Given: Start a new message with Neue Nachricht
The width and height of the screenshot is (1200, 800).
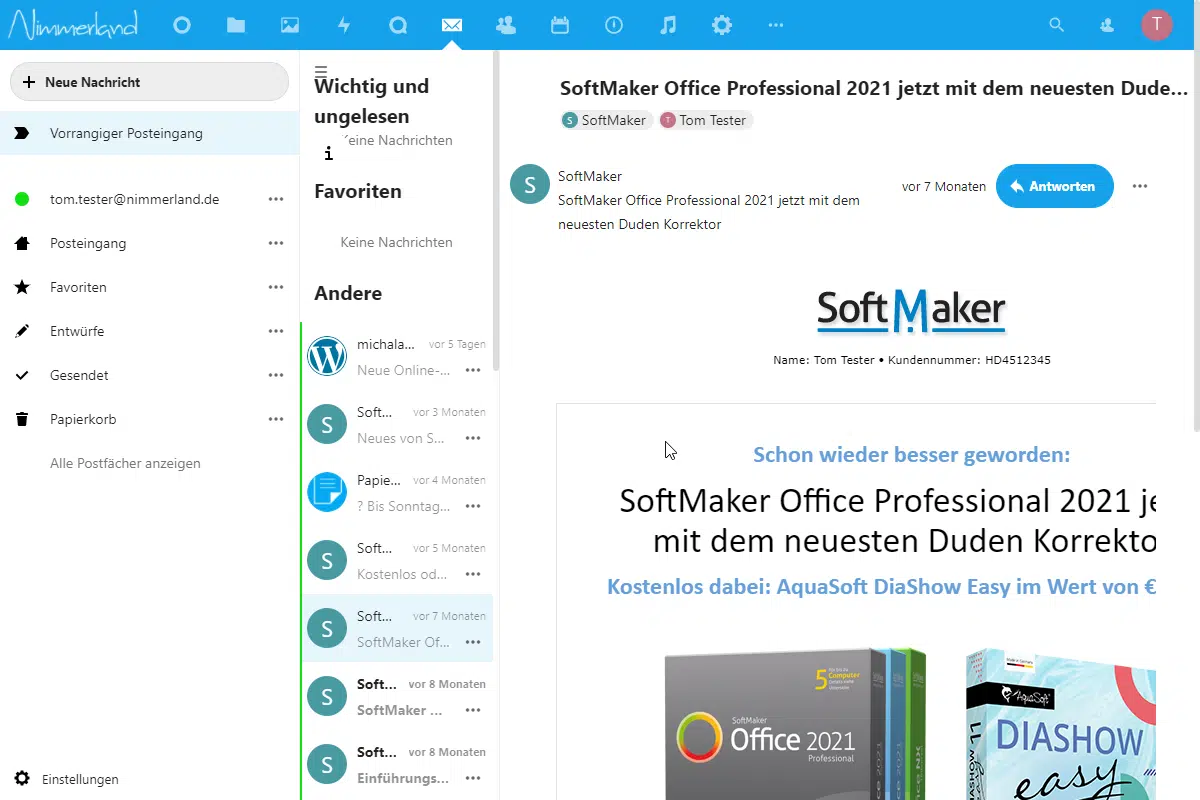Looking at the screenshot, I should click(x=149, y=82).
